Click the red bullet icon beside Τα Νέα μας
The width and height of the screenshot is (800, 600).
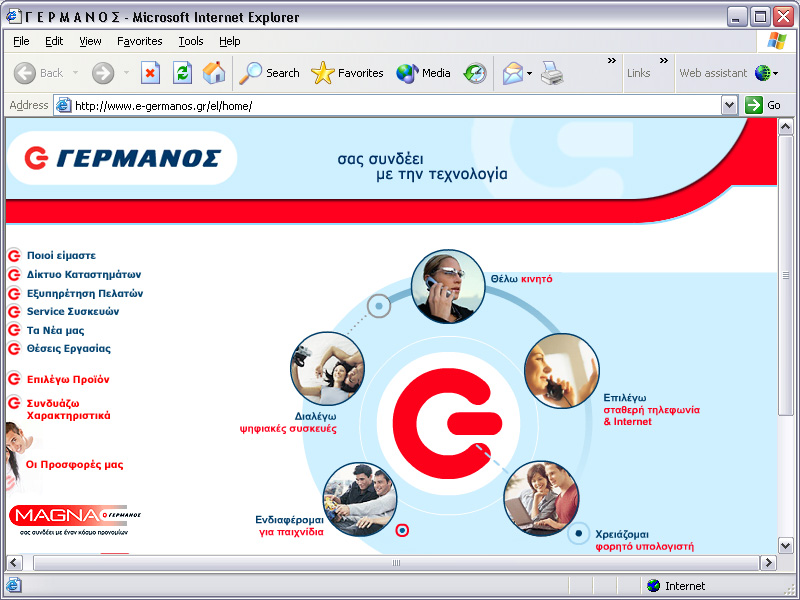(14, 330)
